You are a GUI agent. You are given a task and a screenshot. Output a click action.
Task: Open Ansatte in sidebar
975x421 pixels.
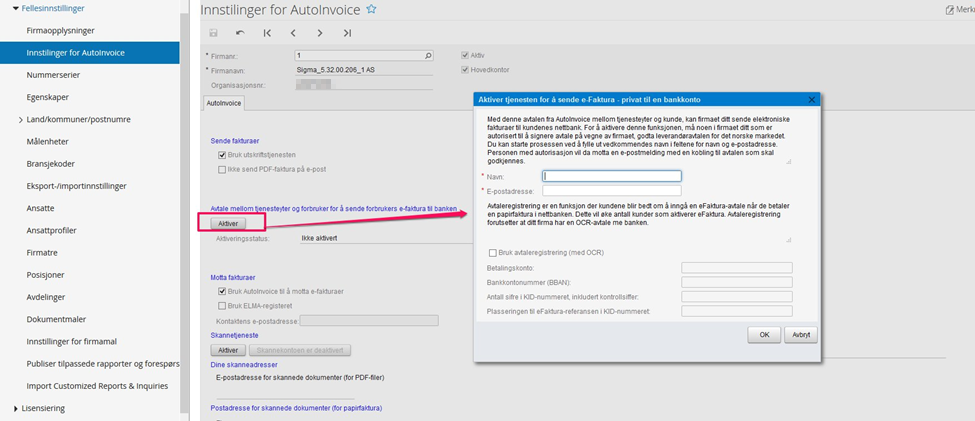pyautogui.click(x=40, y=208)
